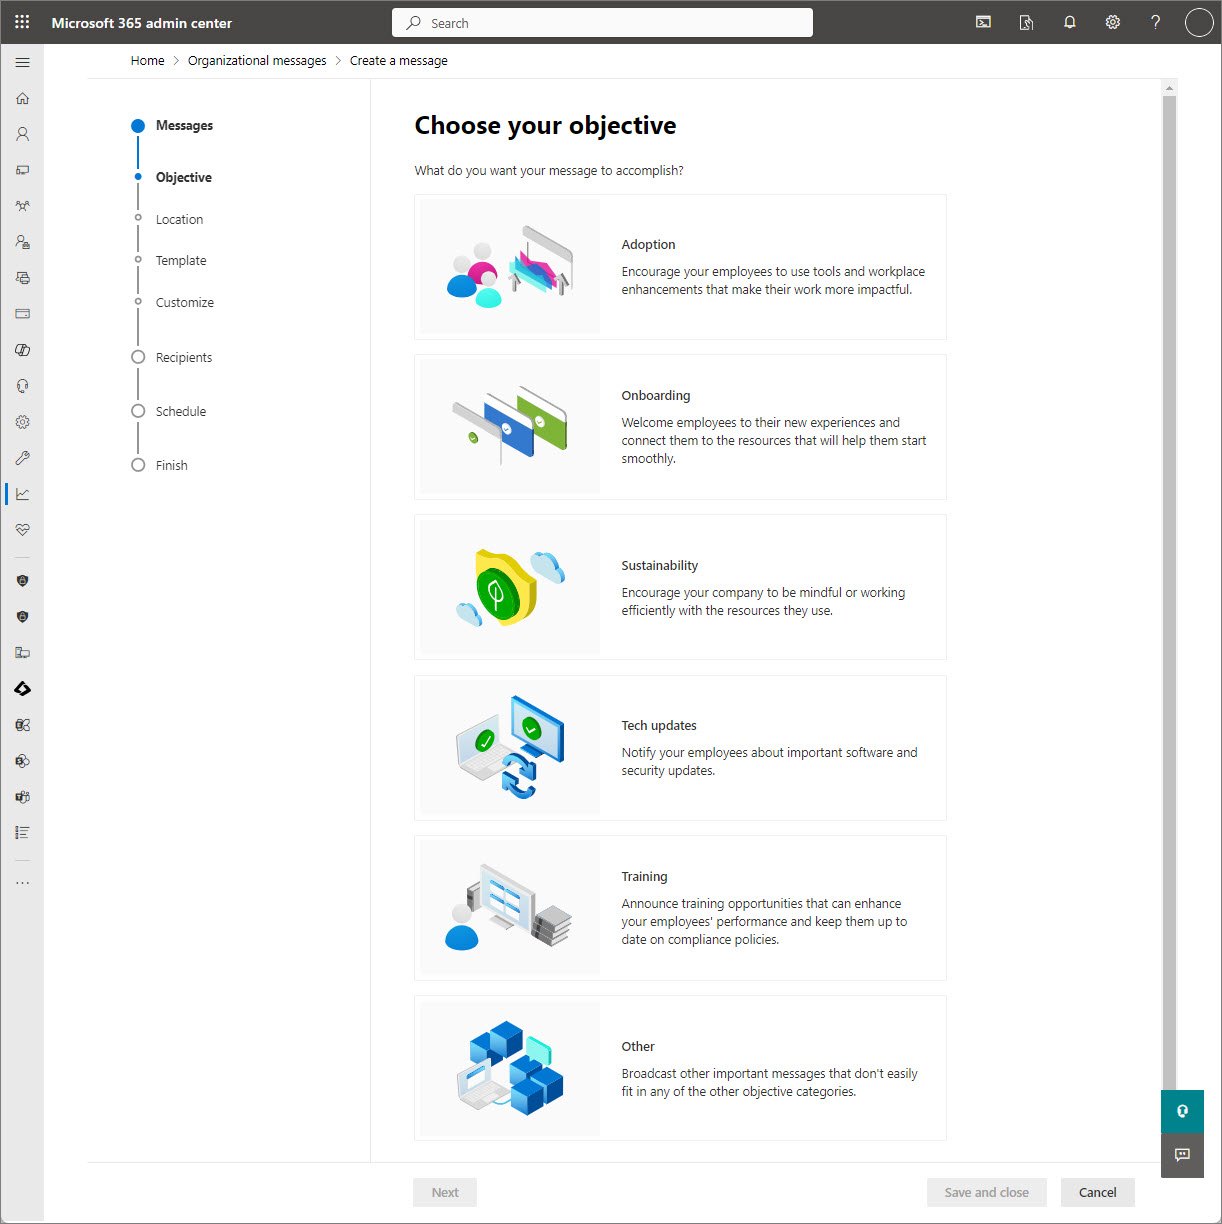Choose the Tech updates objective

coord(680,747)
